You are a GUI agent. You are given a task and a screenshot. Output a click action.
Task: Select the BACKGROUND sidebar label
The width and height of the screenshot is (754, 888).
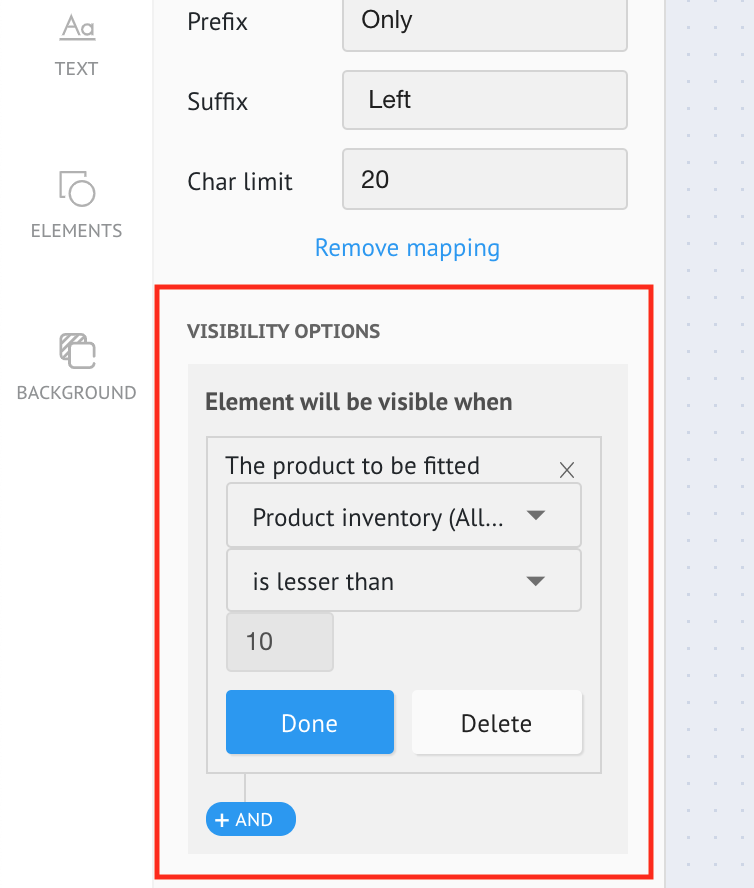(77, 393)
